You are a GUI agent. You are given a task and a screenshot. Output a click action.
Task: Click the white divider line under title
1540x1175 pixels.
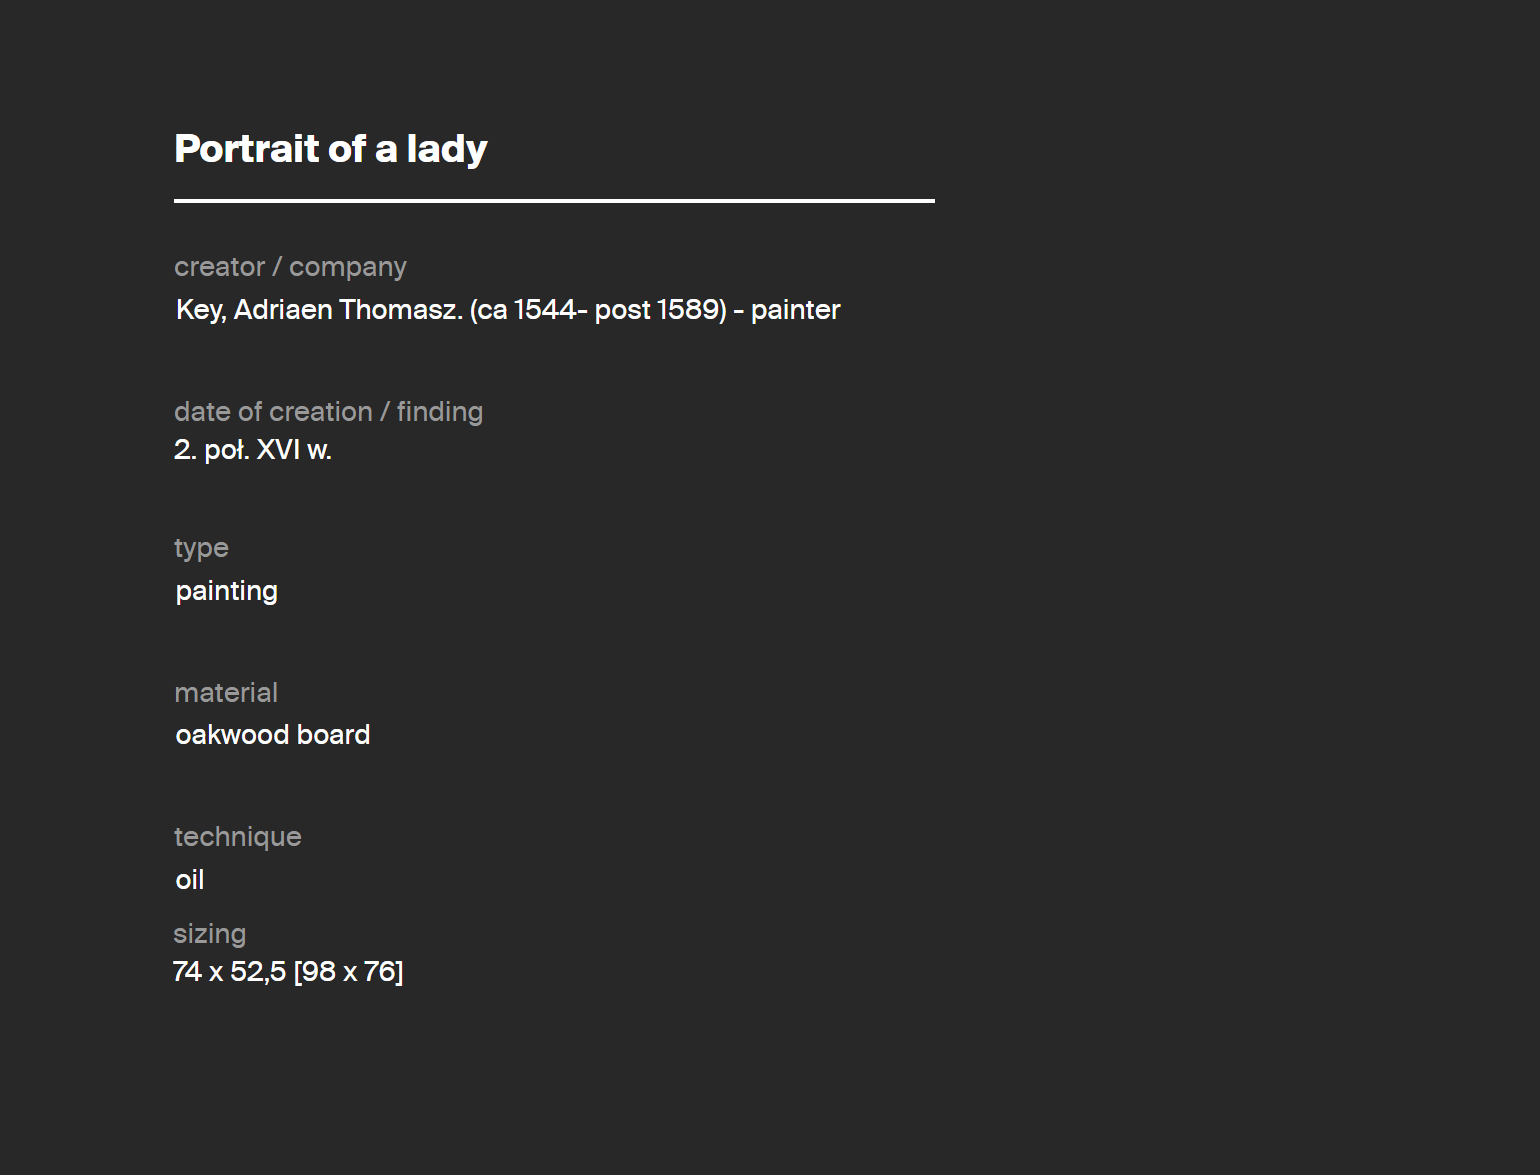point(554,201)
